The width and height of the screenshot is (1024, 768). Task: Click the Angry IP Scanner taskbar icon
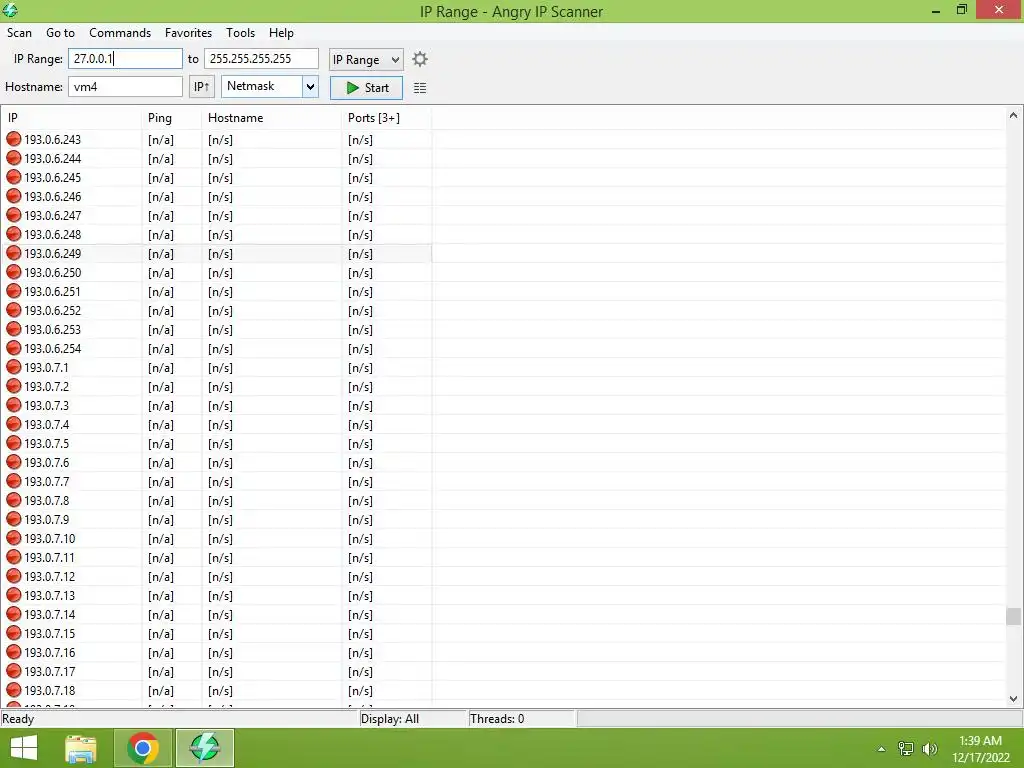click(x=204, y=748)
